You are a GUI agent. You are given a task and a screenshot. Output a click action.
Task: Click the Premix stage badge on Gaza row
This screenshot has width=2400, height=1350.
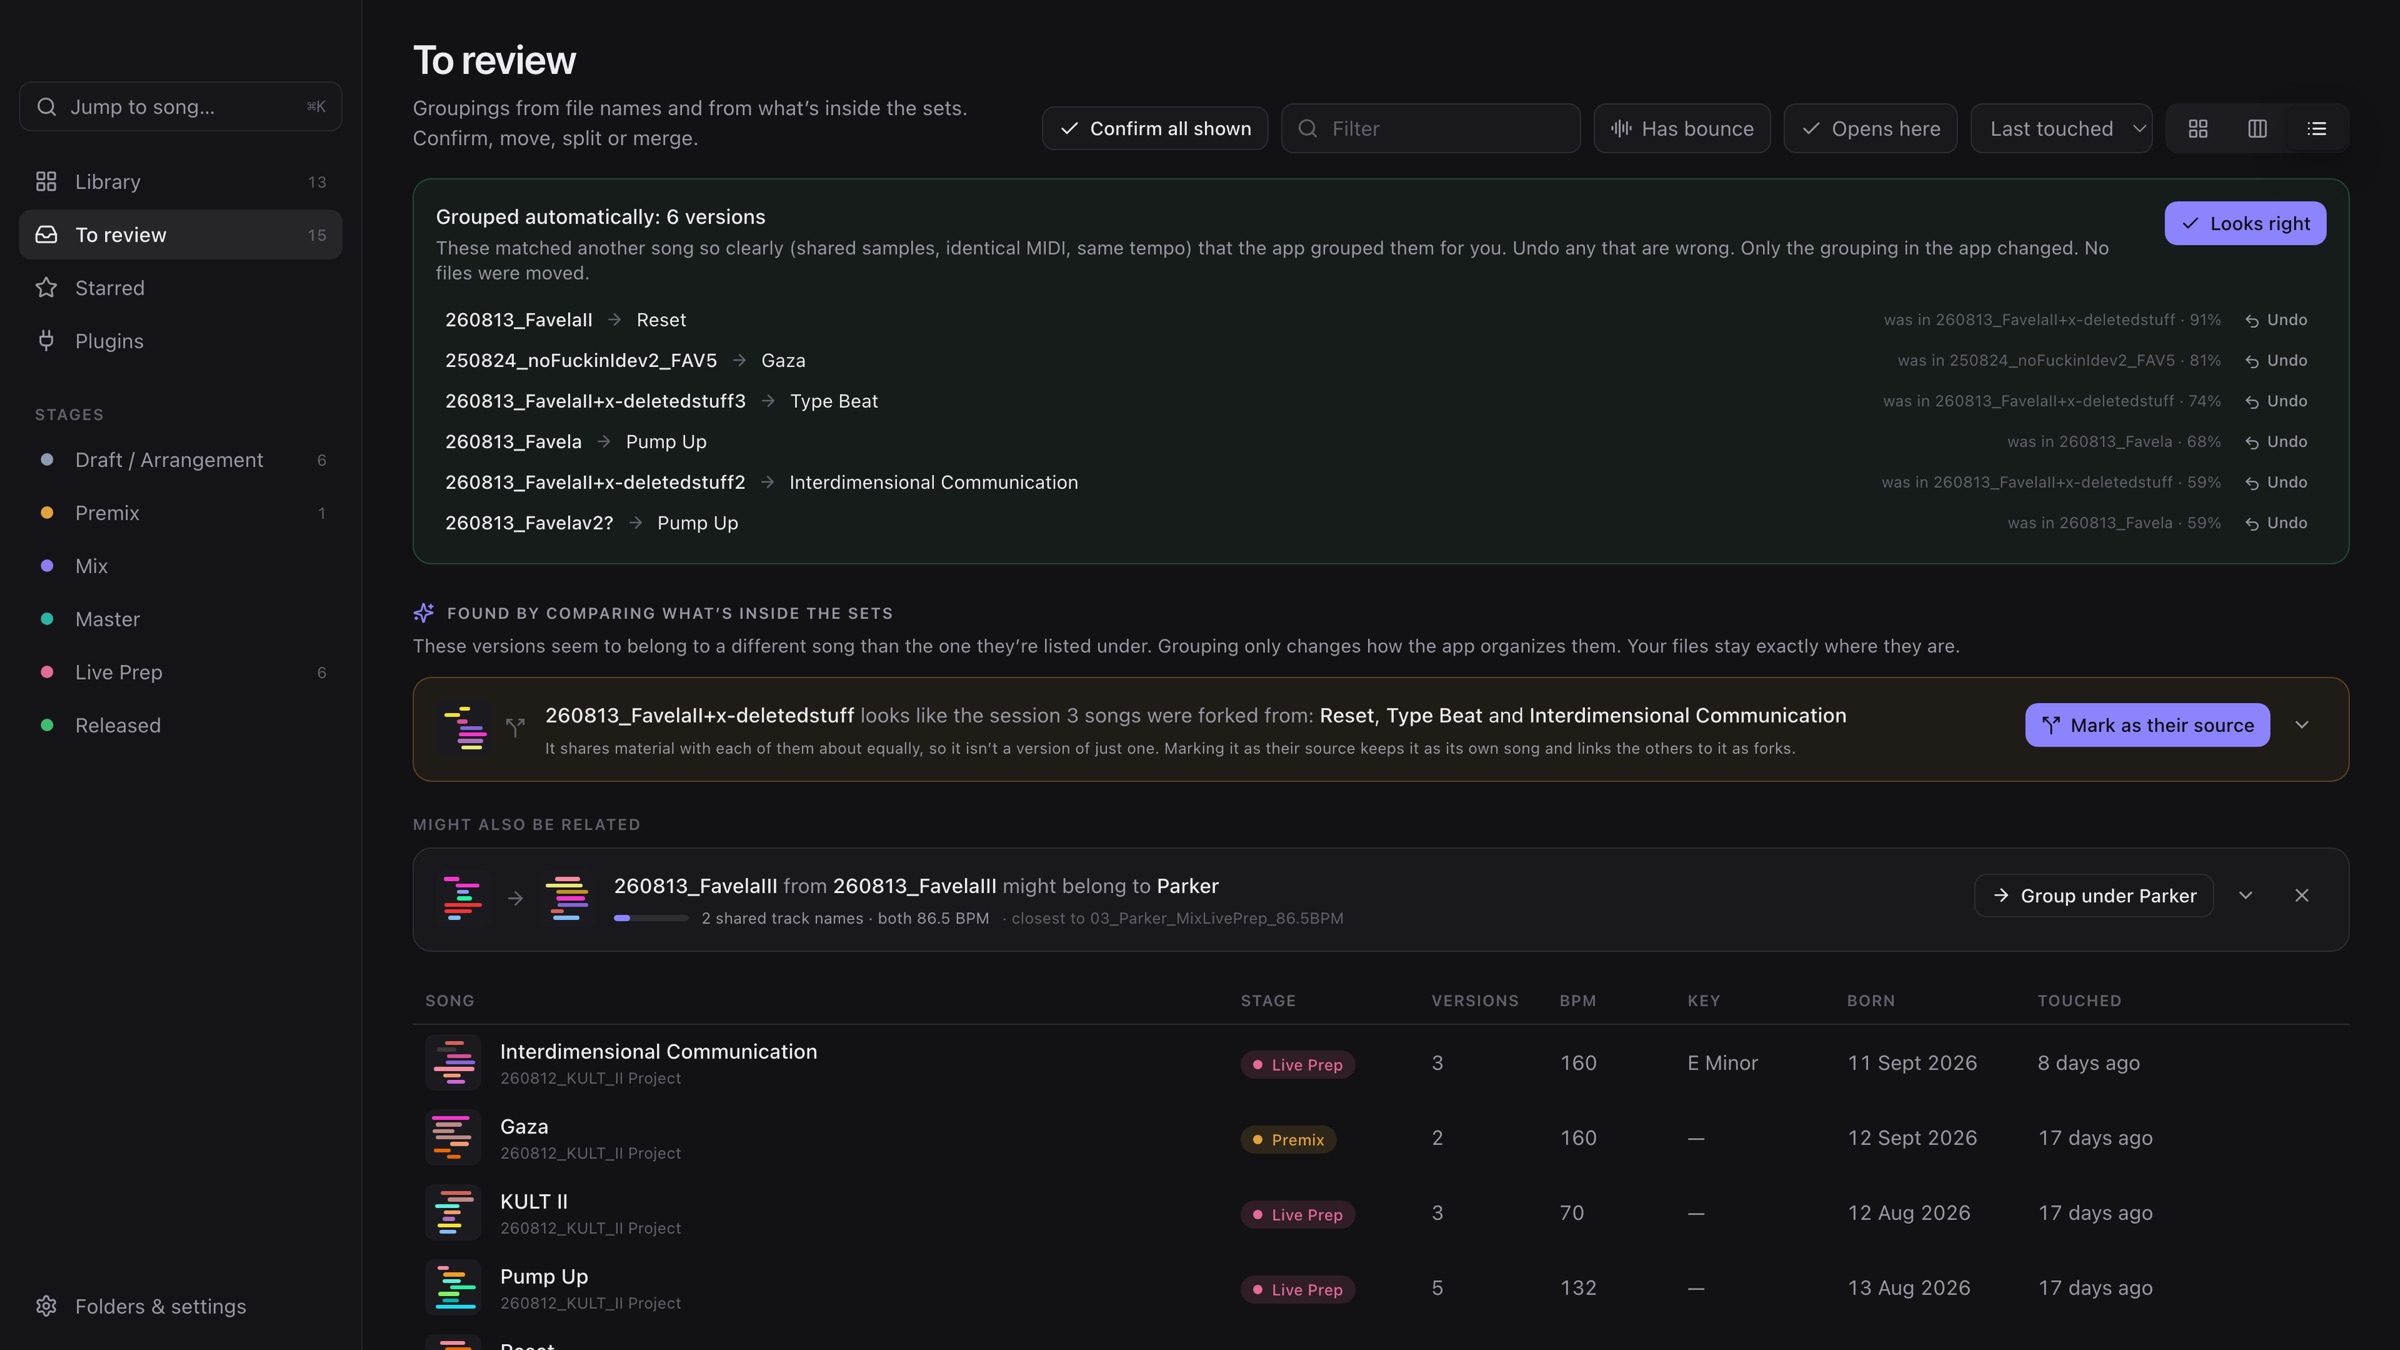click(x=1288, y=1140)
